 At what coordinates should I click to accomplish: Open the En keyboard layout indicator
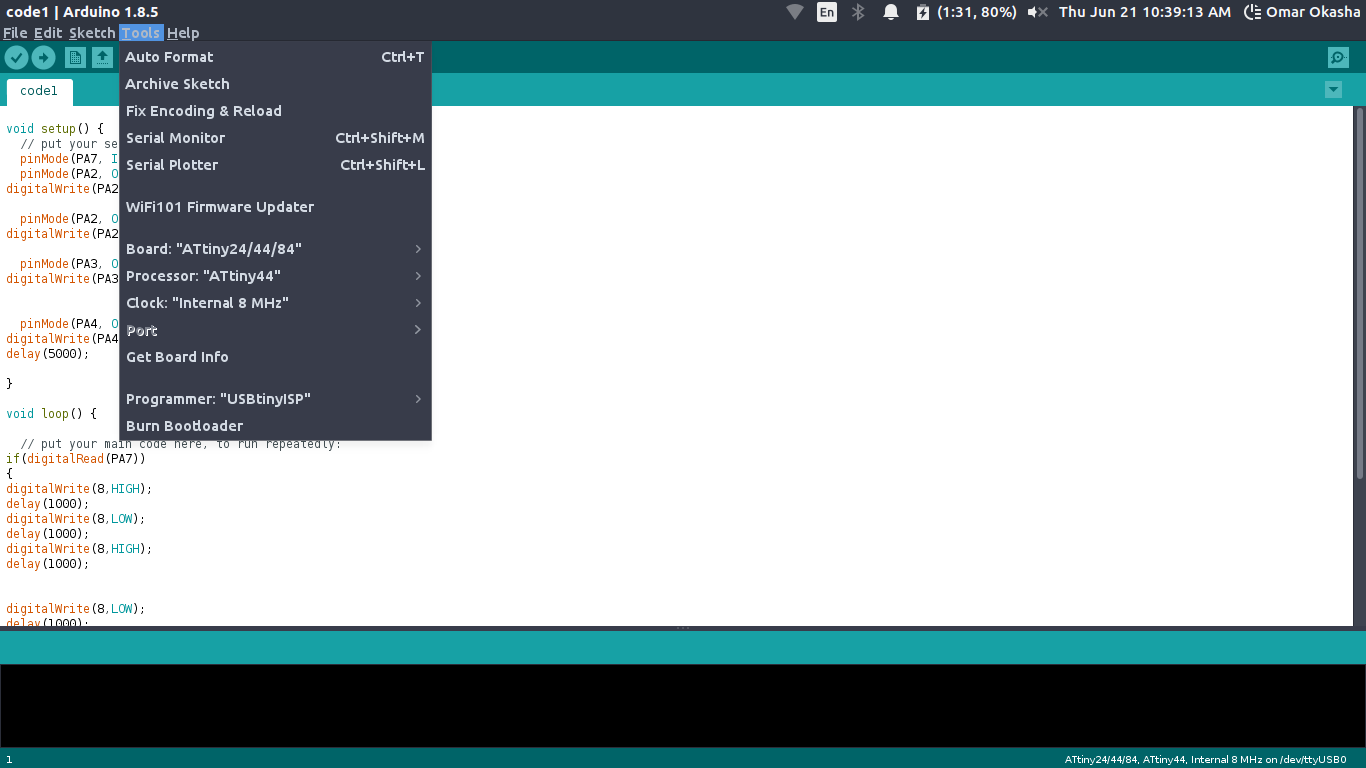click(x=827, y=12)
